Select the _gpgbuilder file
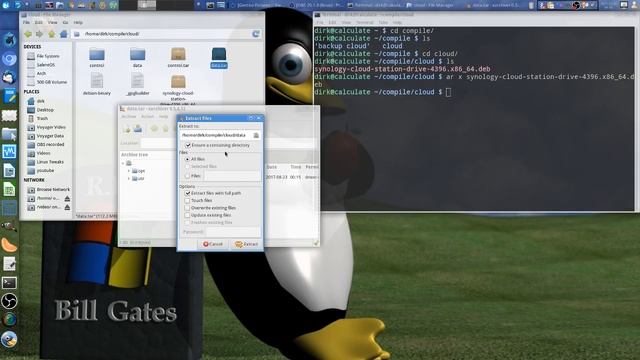This screenshot has width=640, height=360. pos(138,84)
